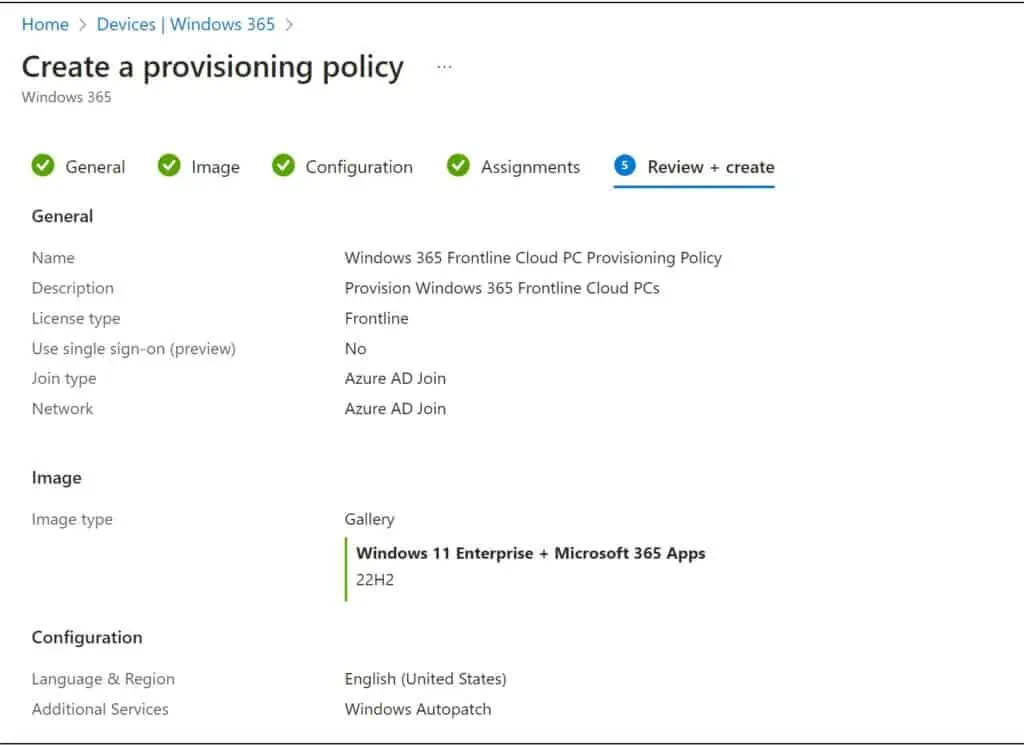Click the 'Image' section heading
1024x745 pixels.
pos(57,478)
